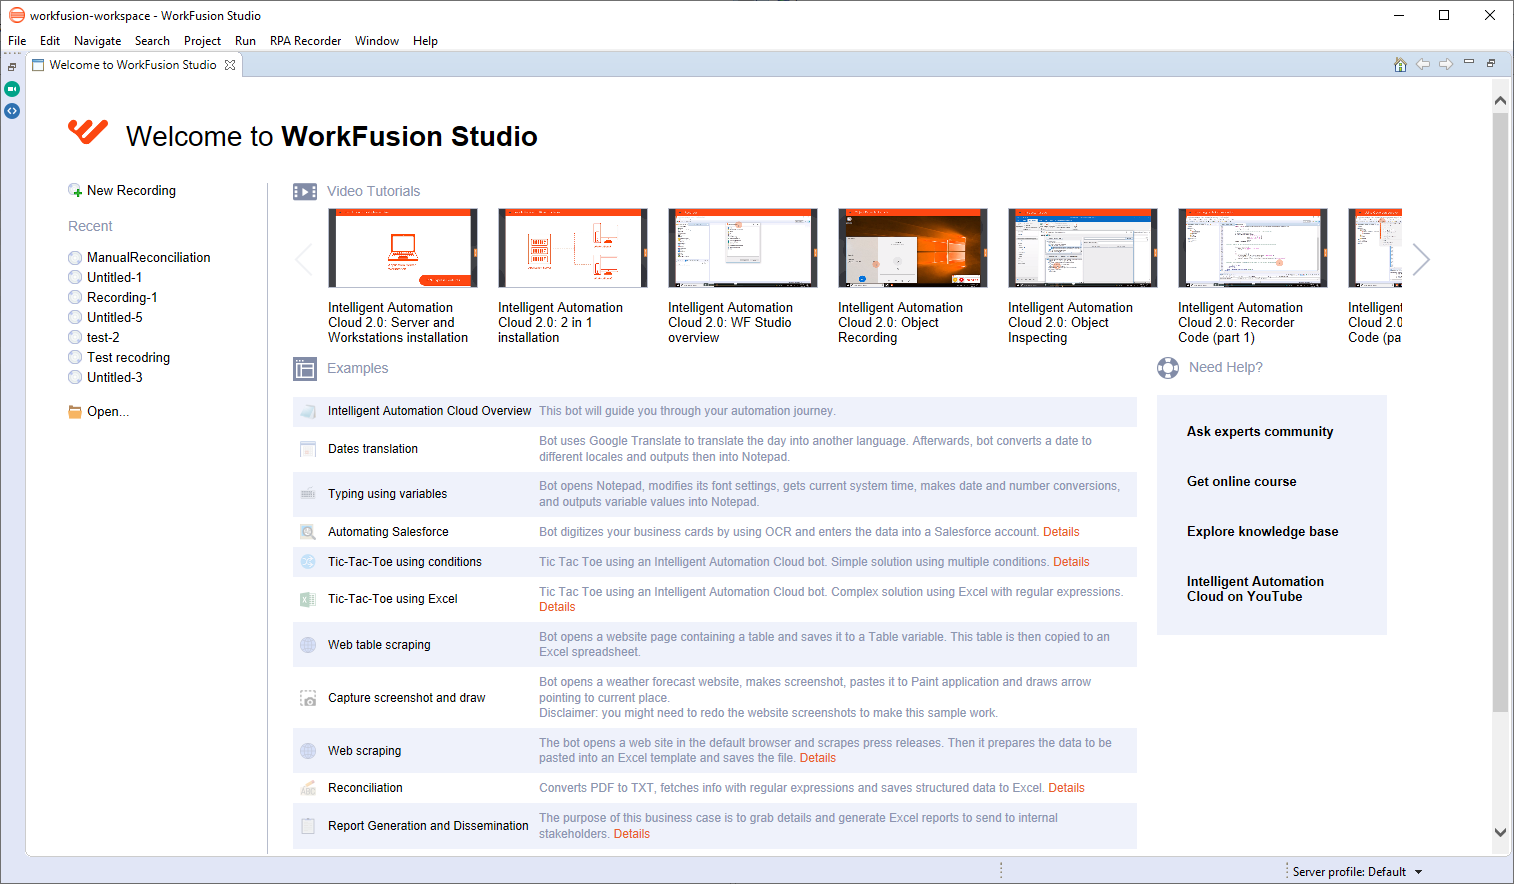Viewport: 1514px width, 884px height.
Task: Play the 2 in 1 installation video thumbnail
Action: coord(573,248)
